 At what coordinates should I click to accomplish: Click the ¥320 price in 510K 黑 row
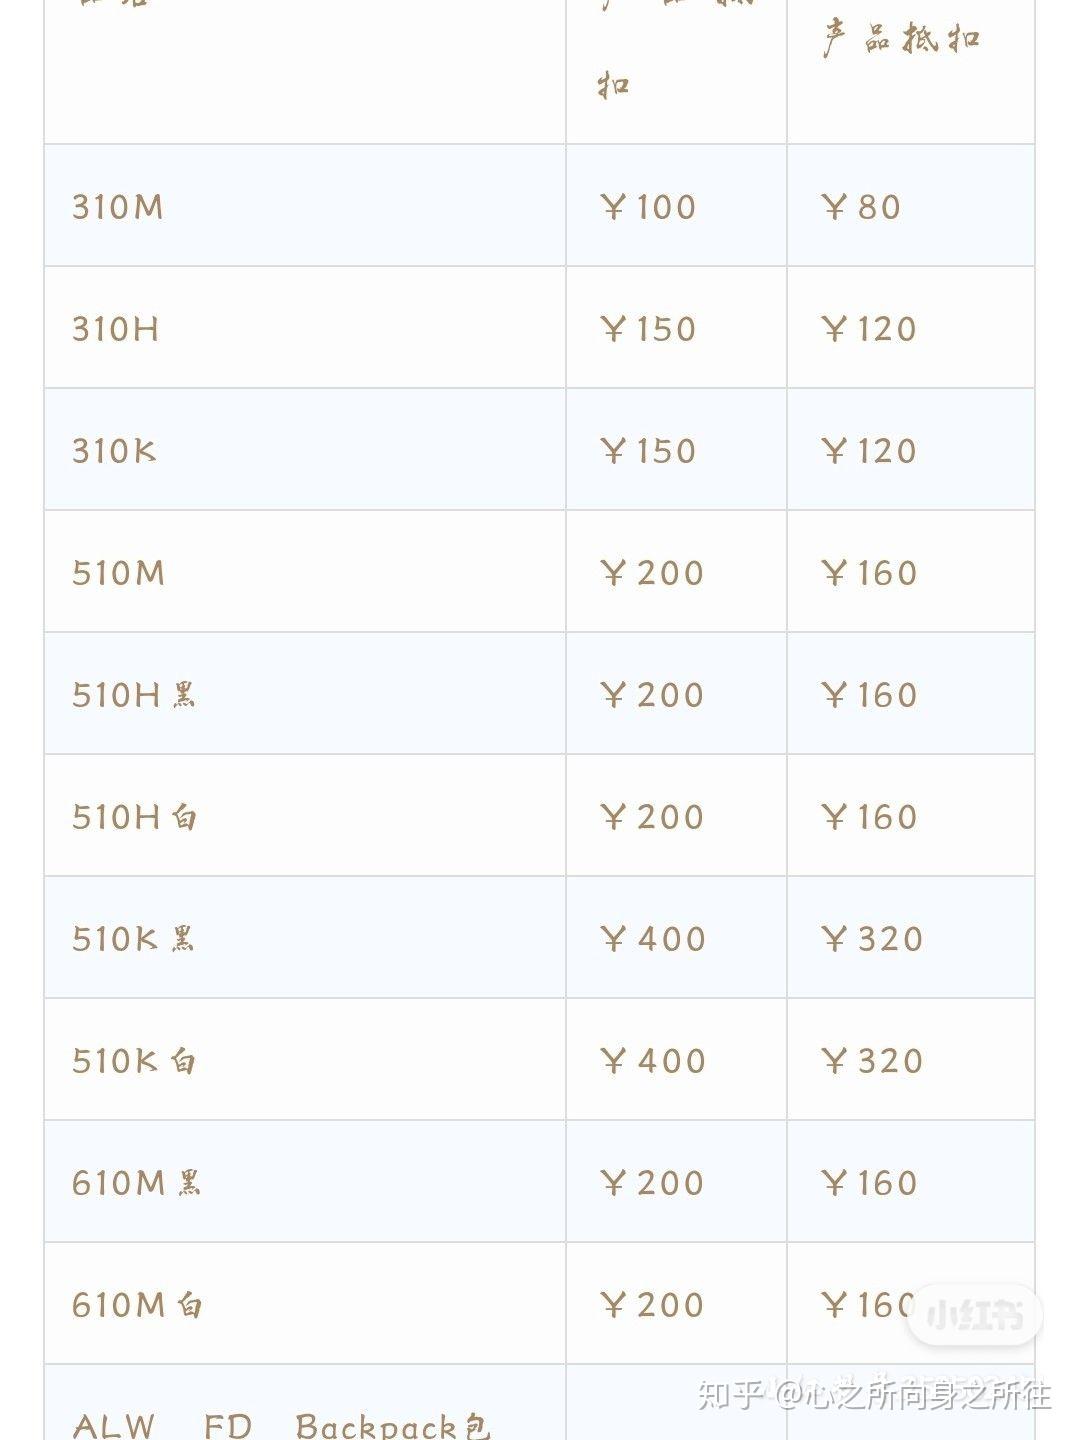(871, 939)
